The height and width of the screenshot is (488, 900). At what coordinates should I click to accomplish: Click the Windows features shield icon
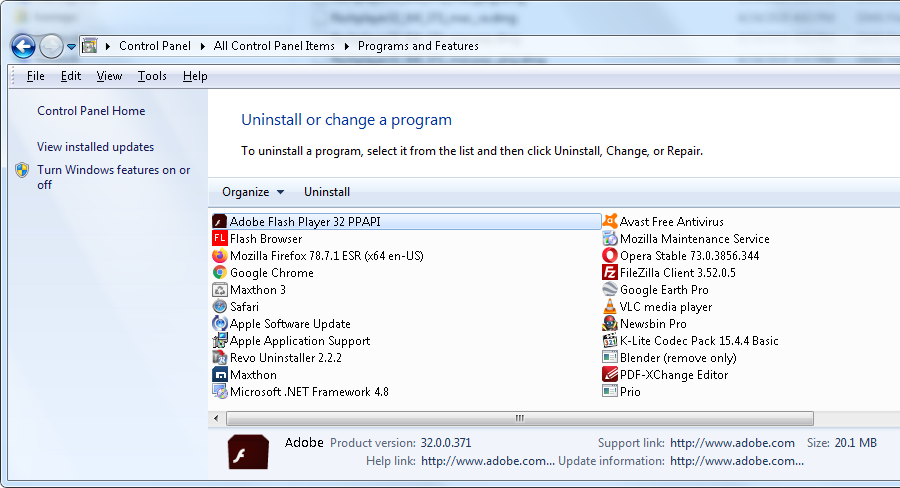coord(22,170)
